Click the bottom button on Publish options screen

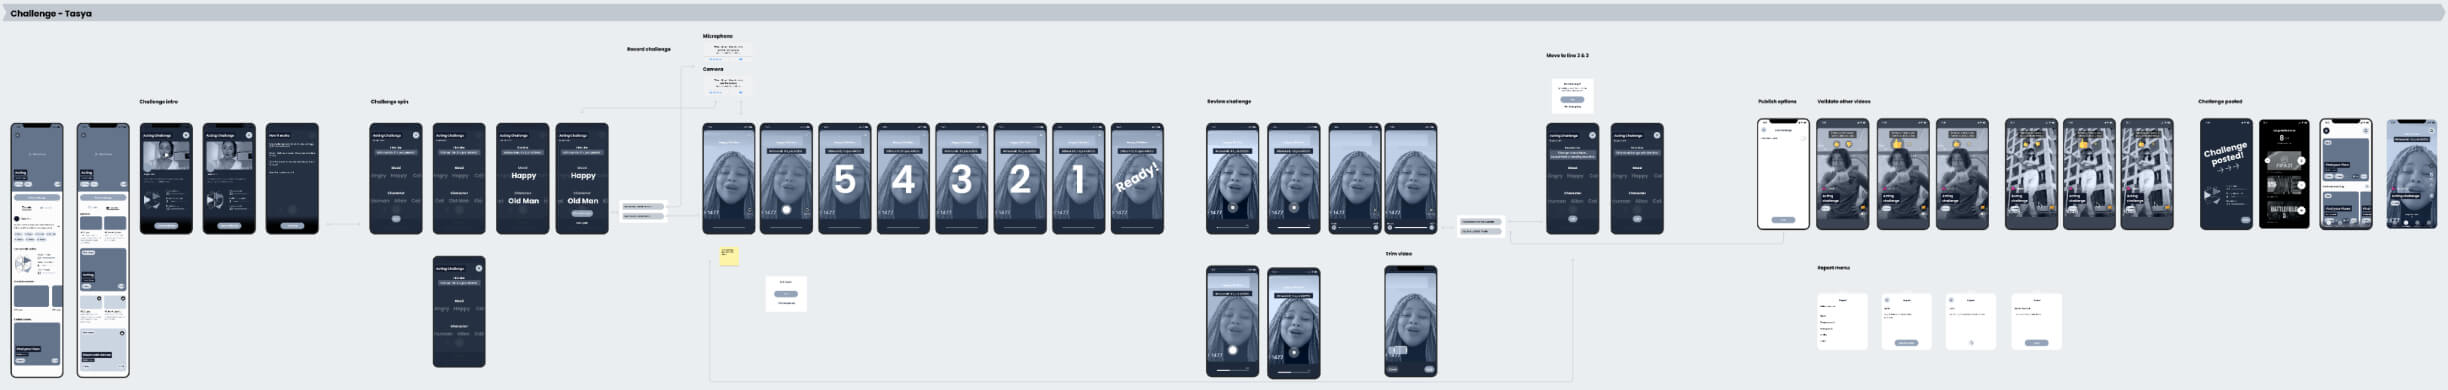pos(1783,220)
